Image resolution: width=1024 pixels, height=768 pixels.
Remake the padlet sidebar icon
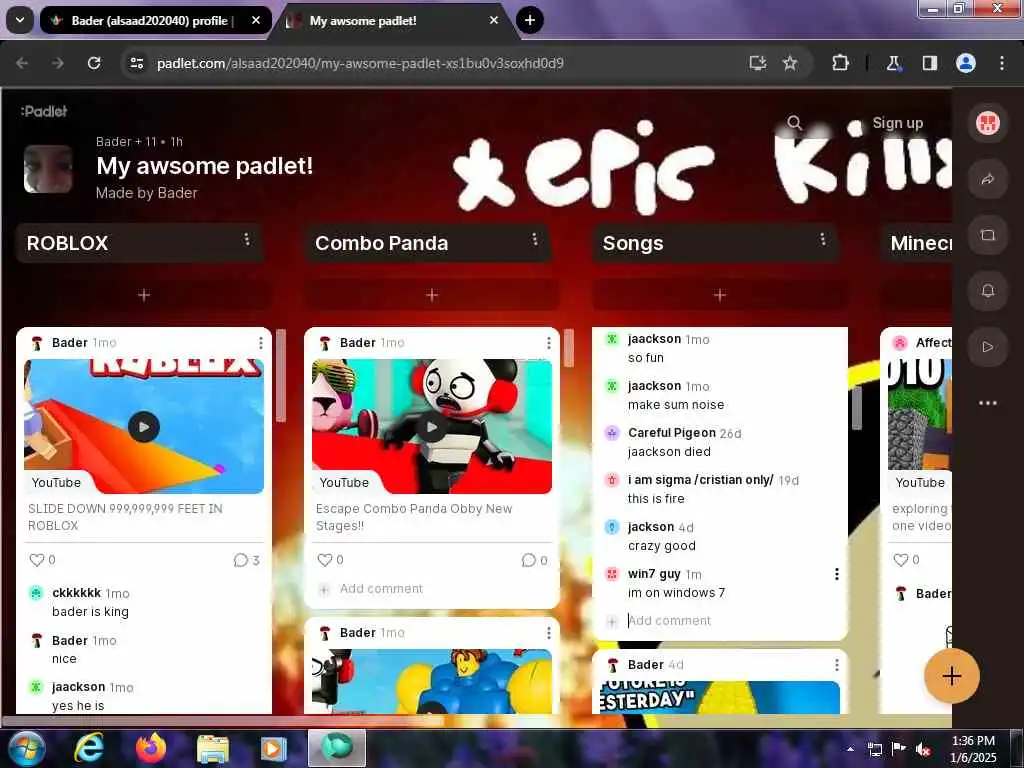click(987, 235)
